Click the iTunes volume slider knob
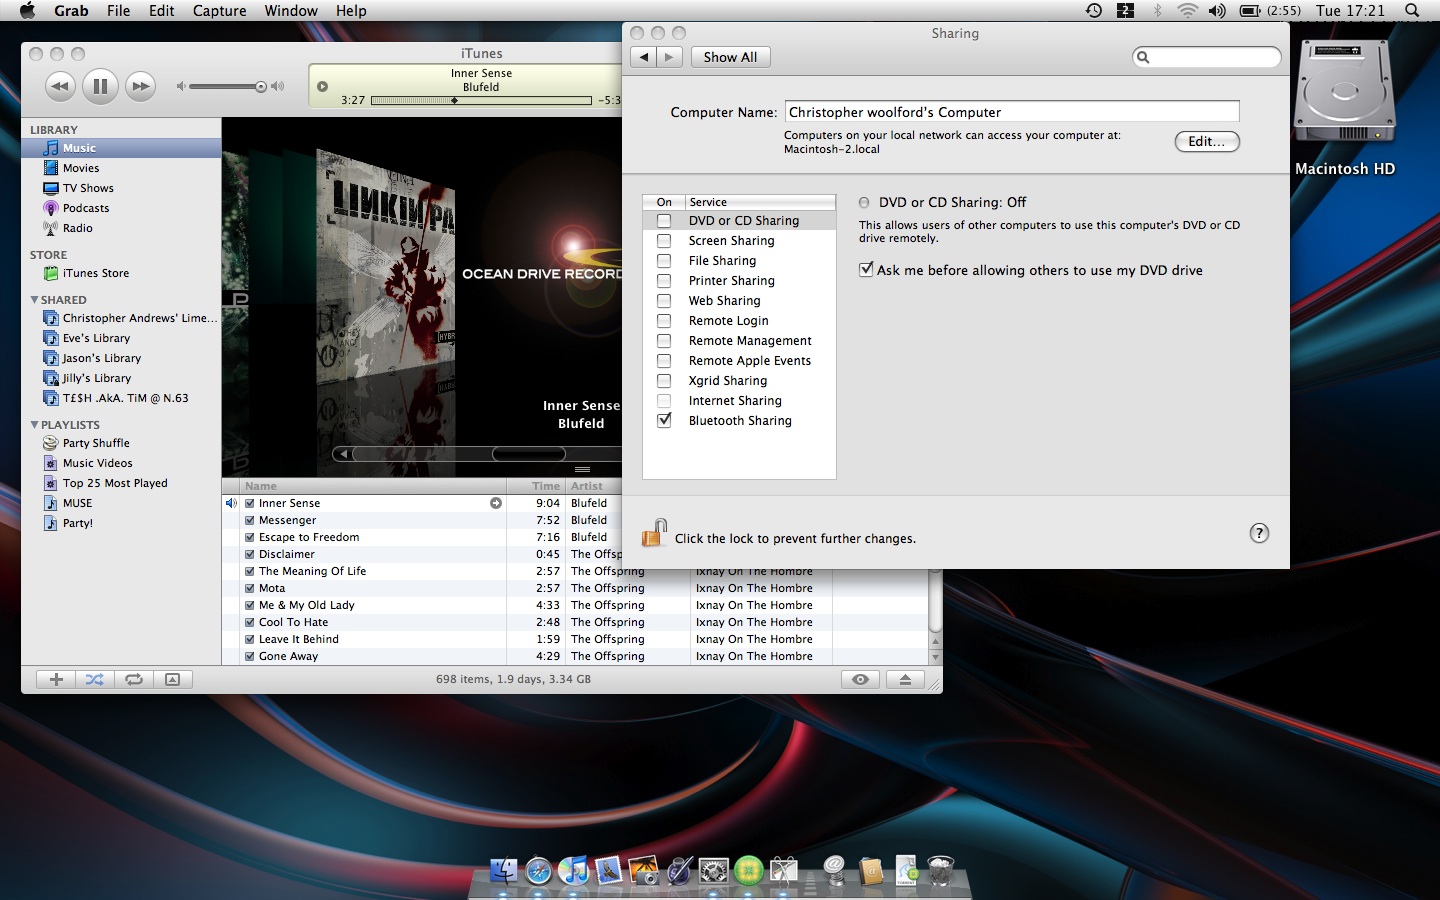The width and height of the screenshot is (1440, 900). point(261,87)
